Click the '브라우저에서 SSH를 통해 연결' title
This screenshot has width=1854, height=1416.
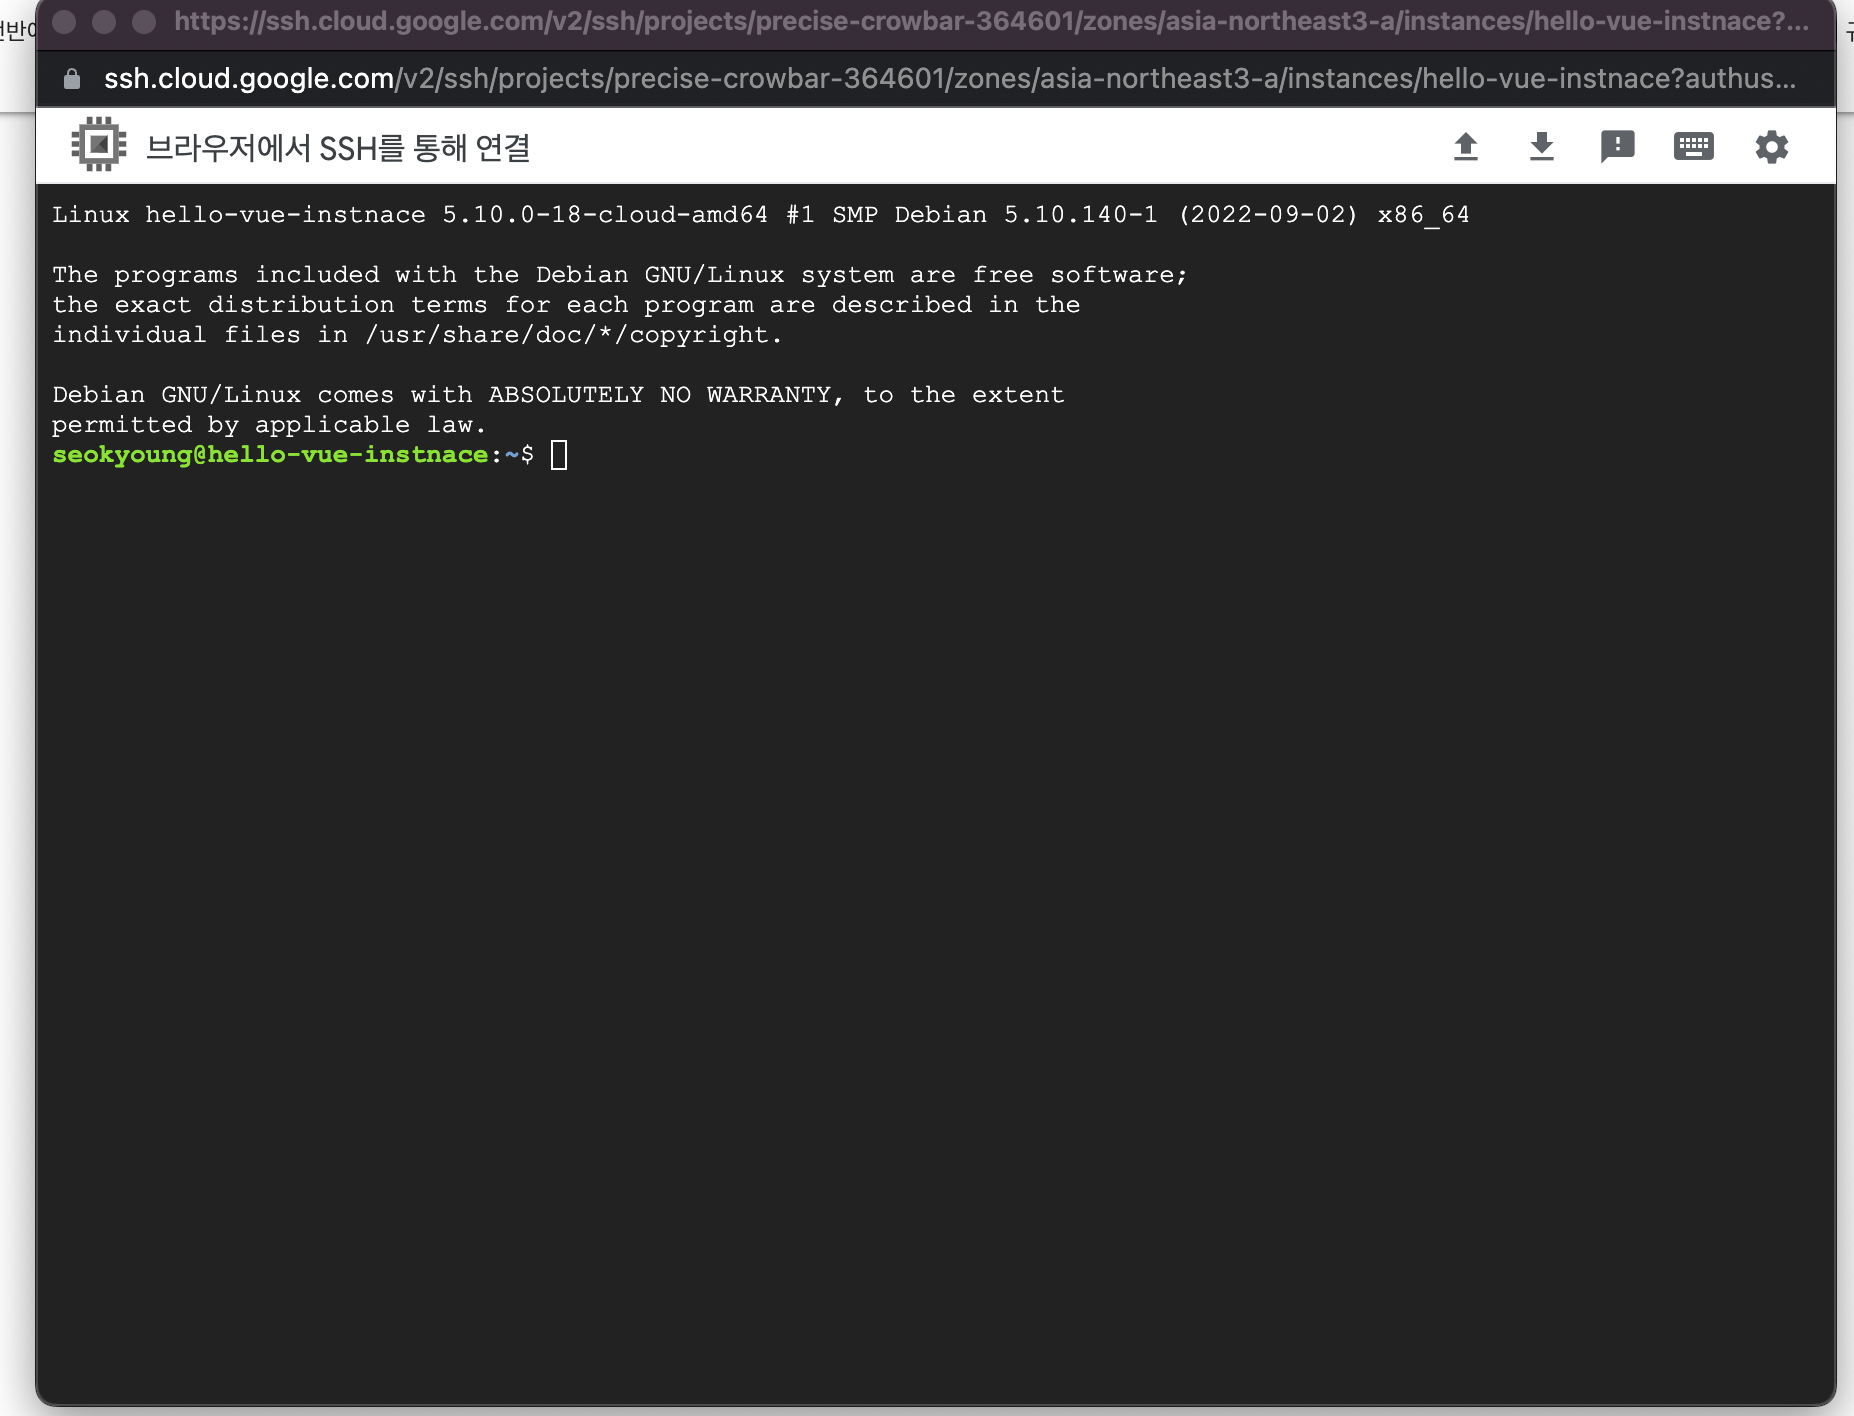[x=338, y=147]
